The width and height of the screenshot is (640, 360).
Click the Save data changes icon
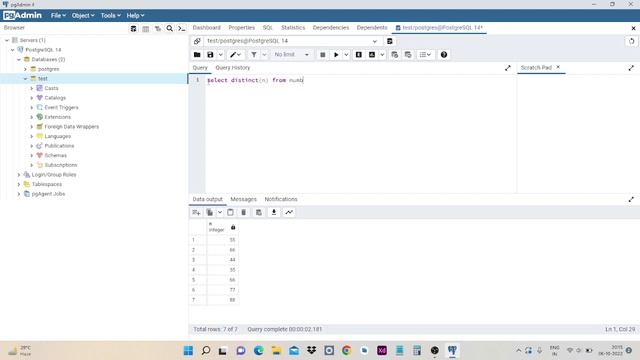click(259, 212)
